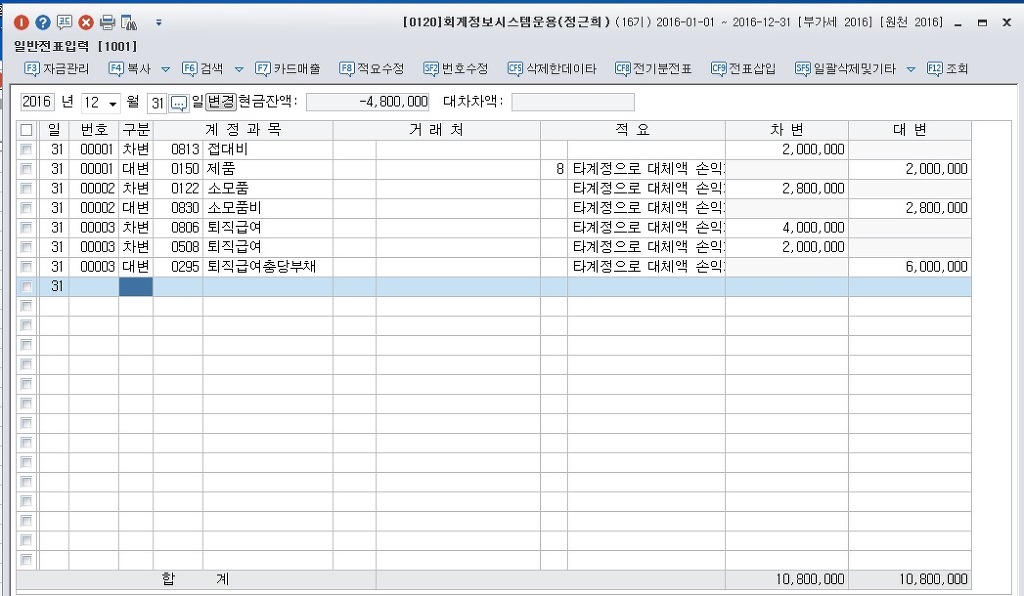Click the 적요 column header
The height and width of the screenshot is (596, 1024).
point(633,130)
